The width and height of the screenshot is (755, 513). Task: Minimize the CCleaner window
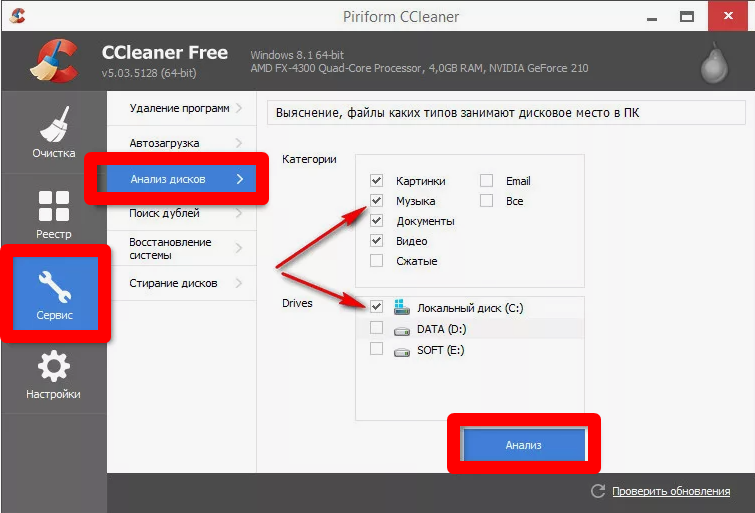coord(652,17)
